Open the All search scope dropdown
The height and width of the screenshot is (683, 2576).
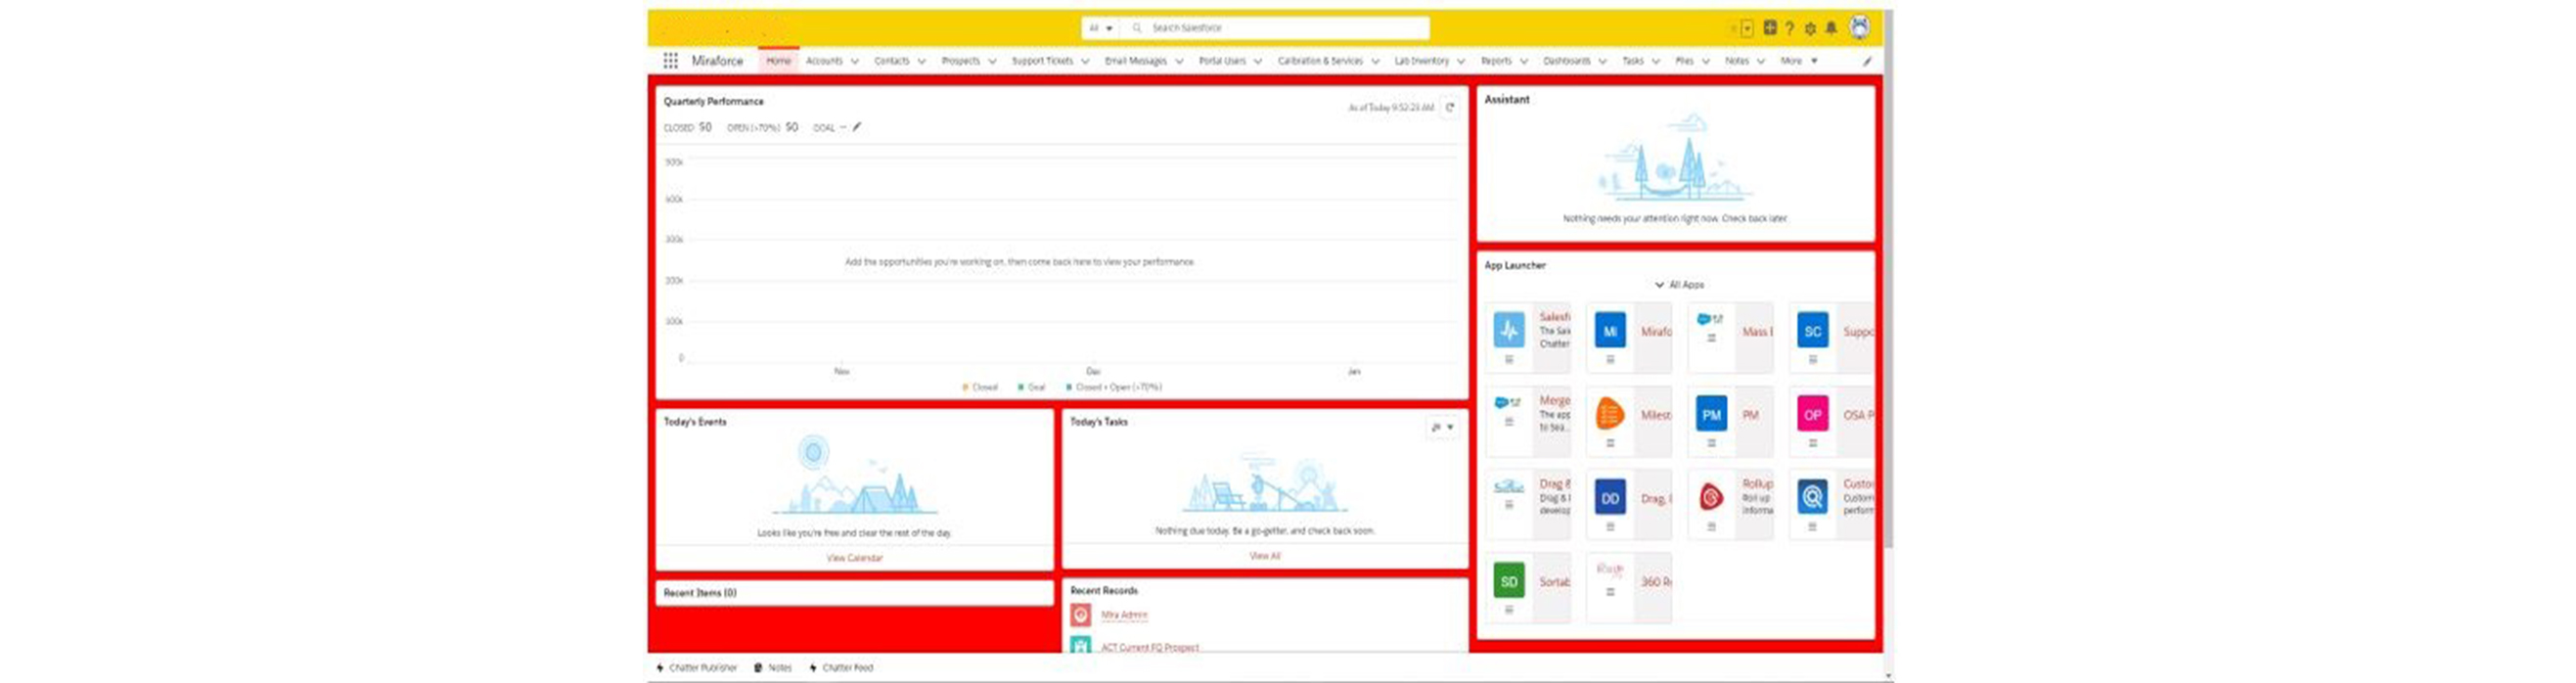click(1101, 28)
